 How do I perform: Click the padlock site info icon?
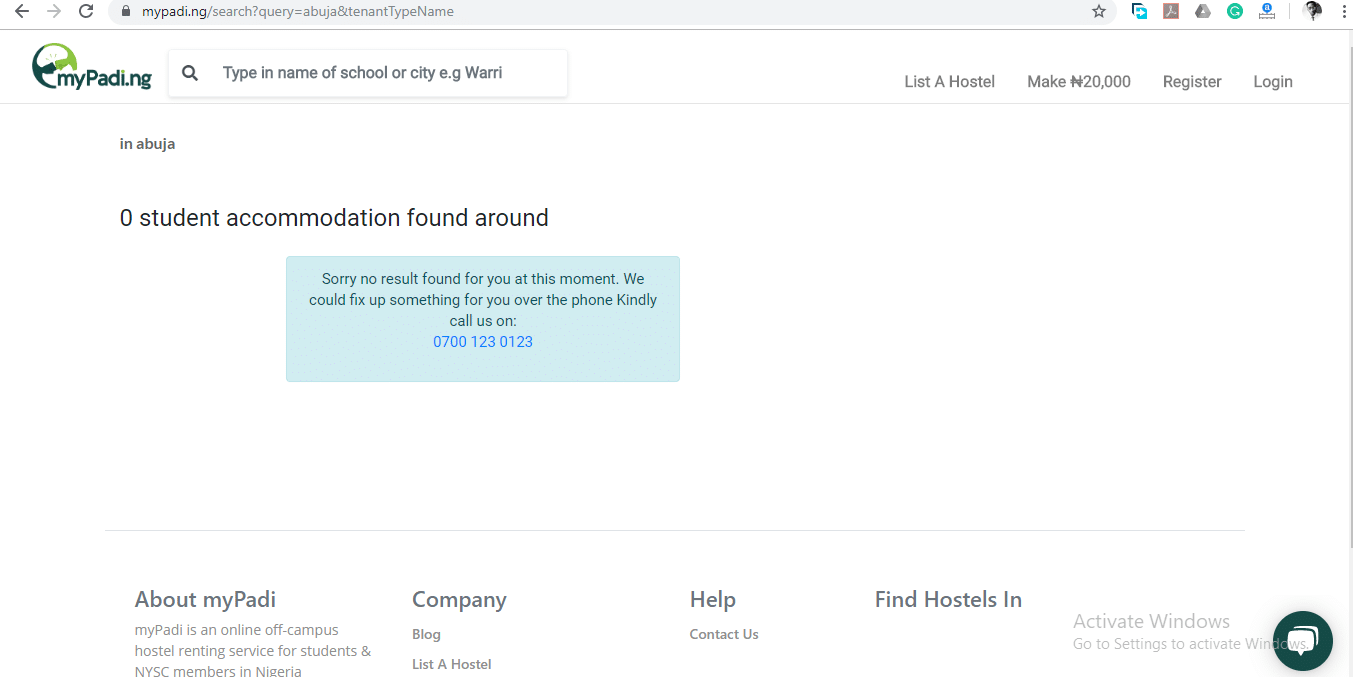coord(125,12)
